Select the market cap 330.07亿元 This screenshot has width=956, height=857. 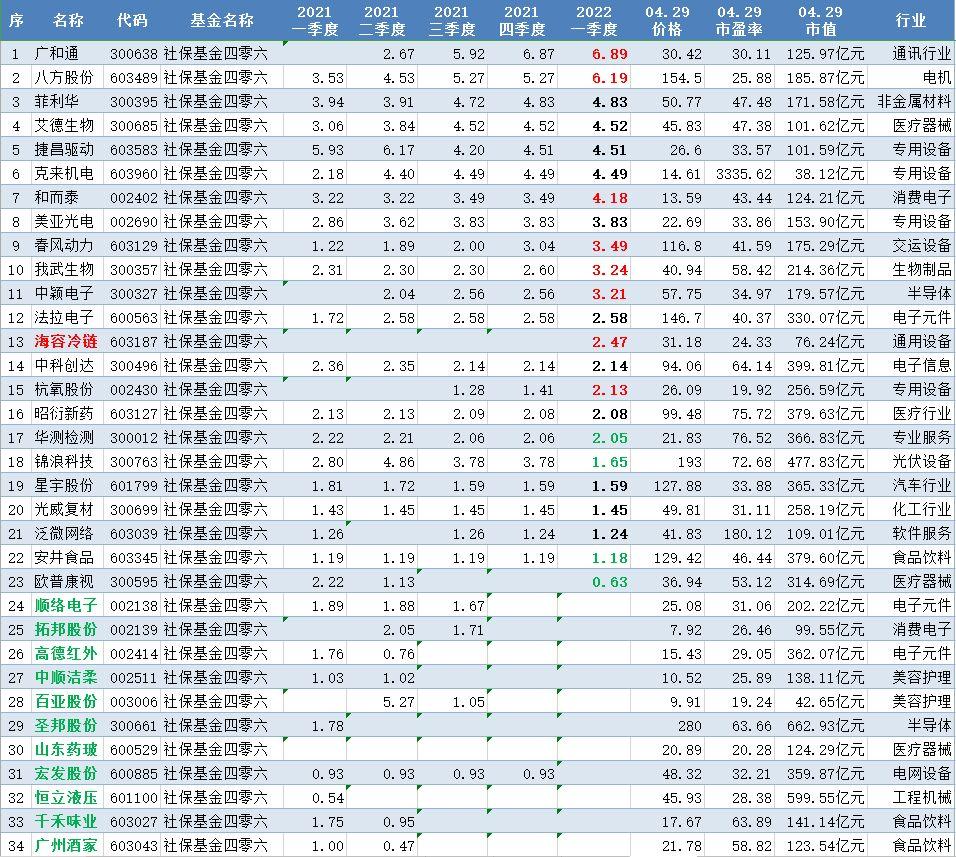pyautogui.click(x=826, y=318)
